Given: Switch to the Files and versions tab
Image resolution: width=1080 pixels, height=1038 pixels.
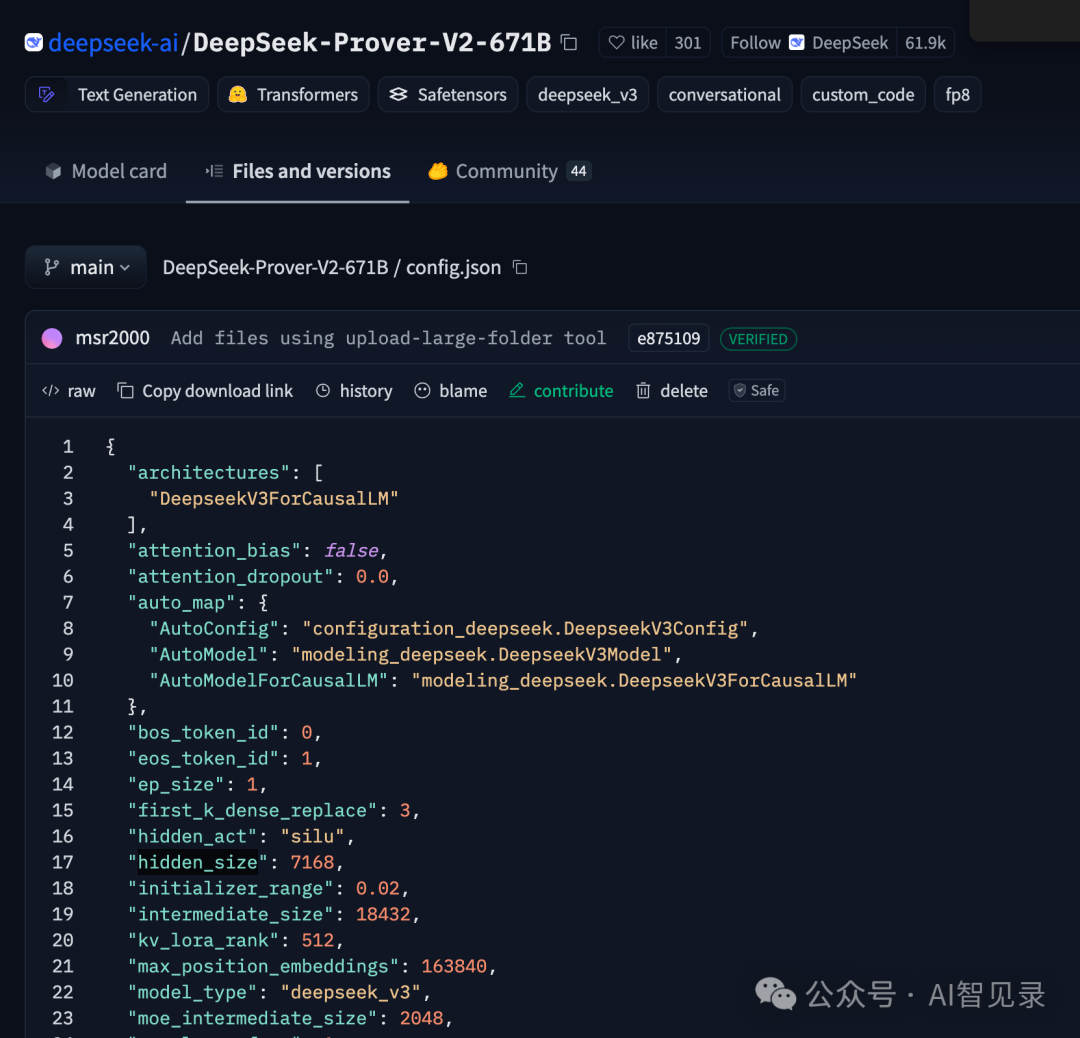Looking at the screenshot, I should [298, 171].
